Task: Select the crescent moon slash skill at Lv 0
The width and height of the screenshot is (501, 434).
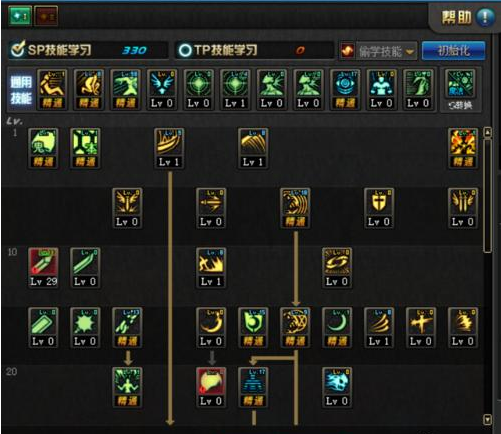Action: (211, 328)
